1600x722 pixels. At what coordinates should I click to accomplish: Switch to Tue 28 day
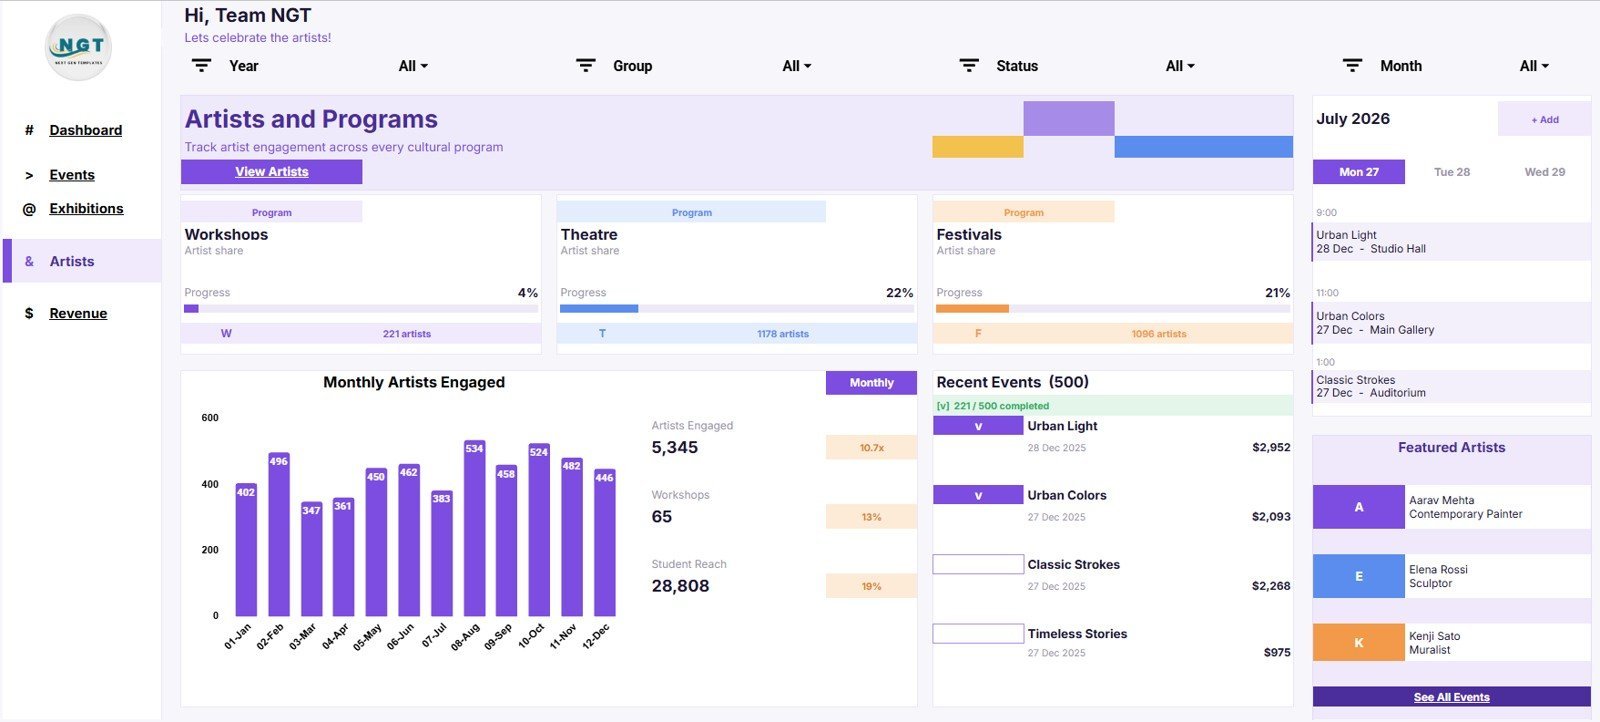pyautogui.click(x=1452, y=172)
